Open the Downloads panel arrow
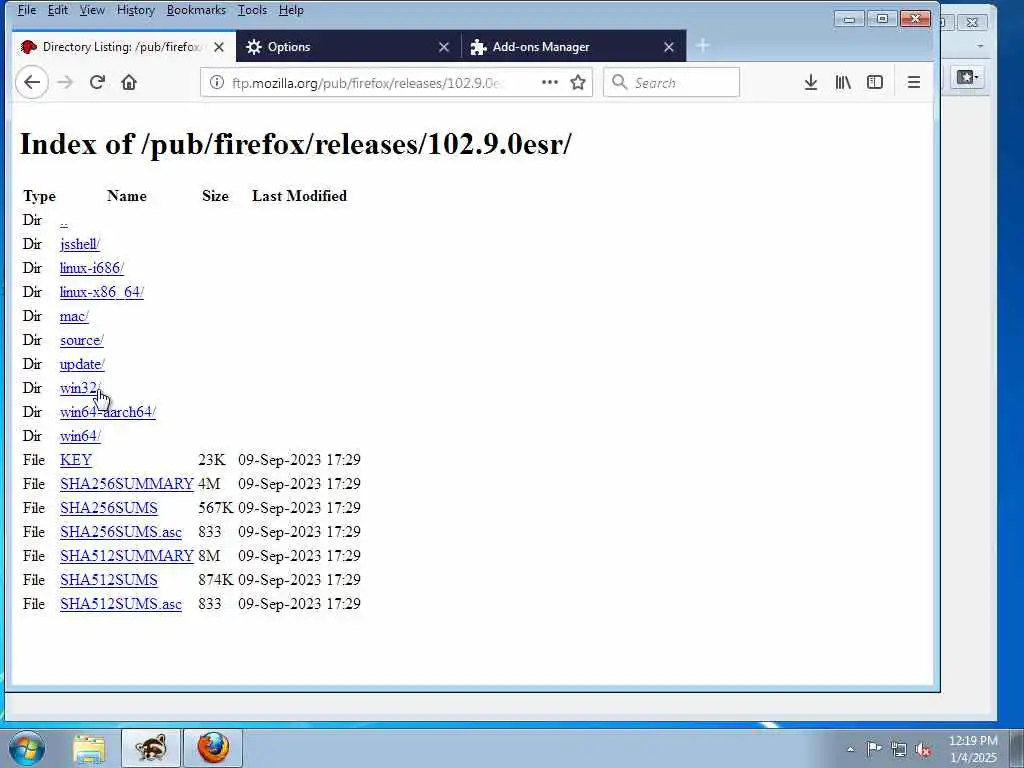This screenshot has width=1024, height=768. pyautogui.click(x=810, y=82)
